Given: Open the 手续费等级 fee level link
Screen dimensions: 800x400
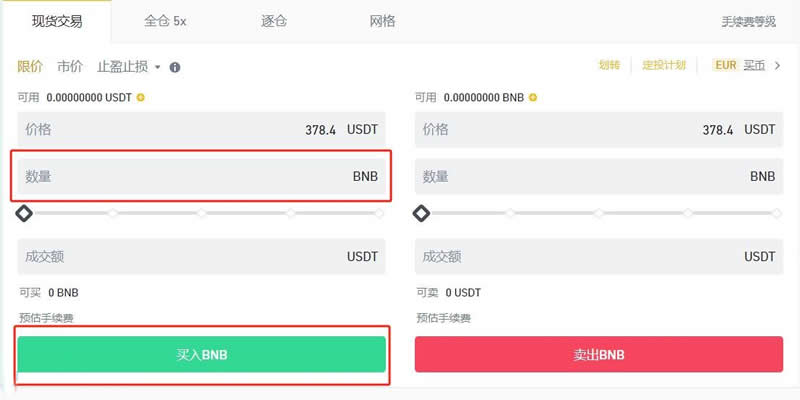Looking at the screenshot, I should (x=748, y=21).
